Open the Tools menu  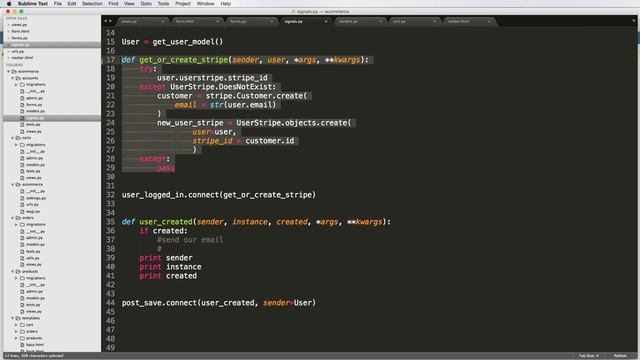coord(163,4)
